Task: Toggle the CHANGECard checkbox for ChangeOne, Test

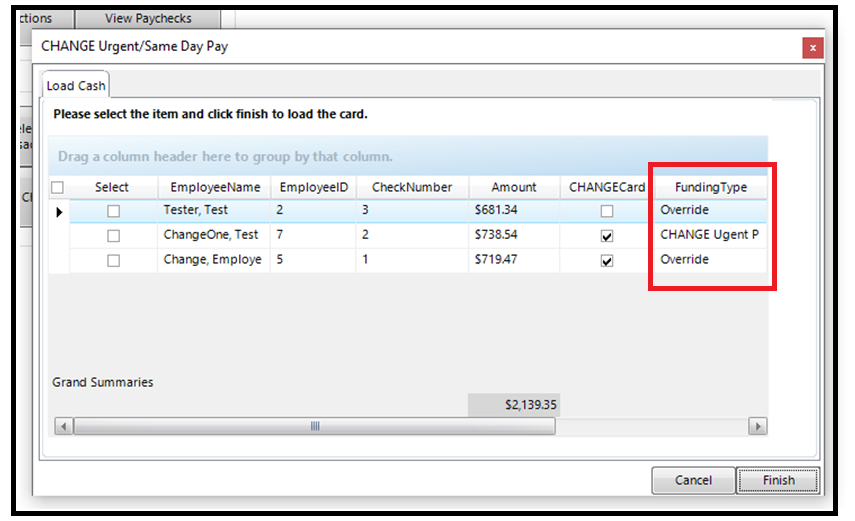Action: pos(607,236)
